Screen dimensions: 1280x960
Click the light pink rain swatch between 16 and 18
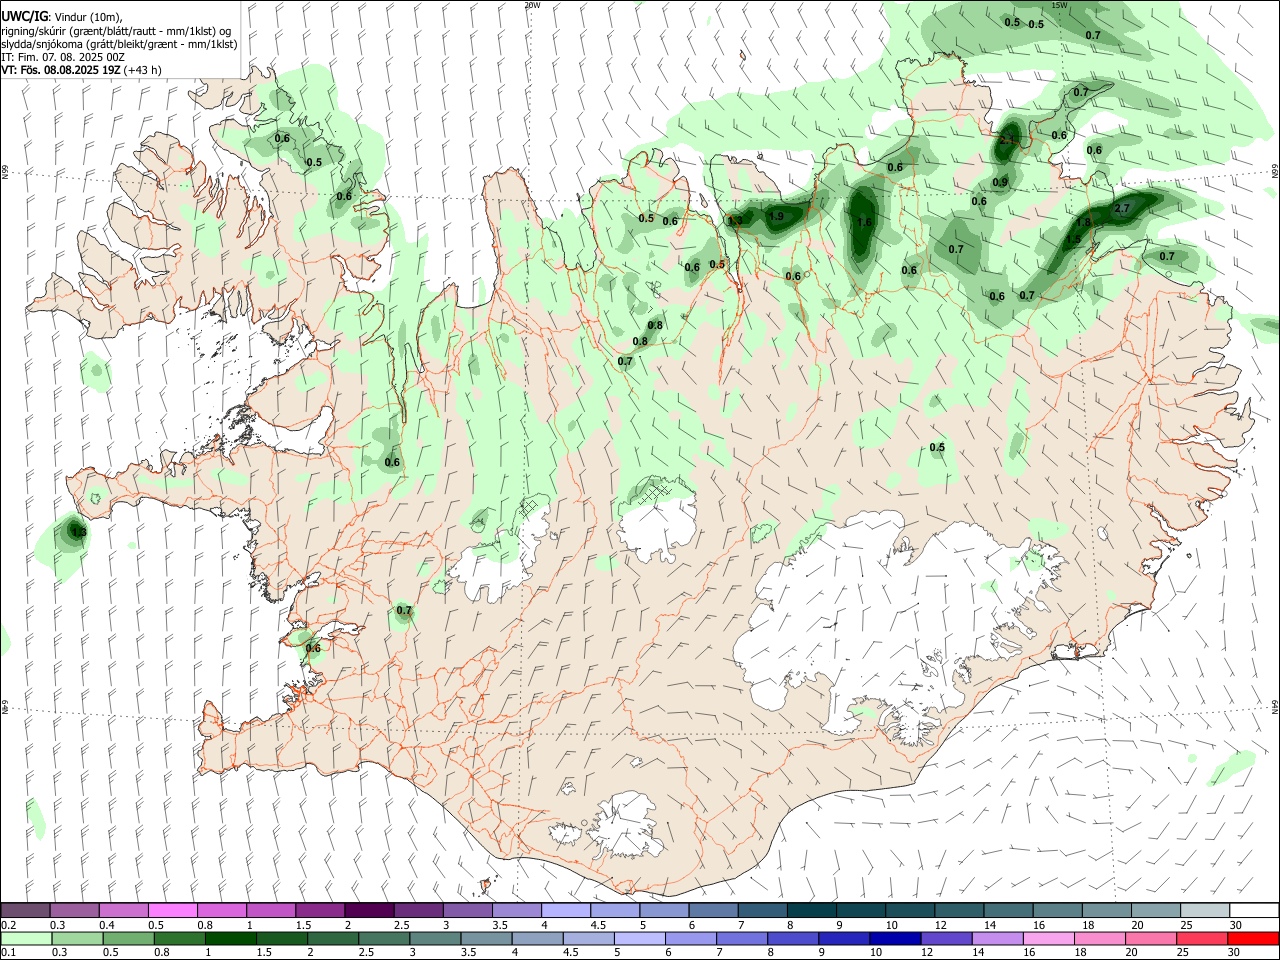click(1049, 938)
